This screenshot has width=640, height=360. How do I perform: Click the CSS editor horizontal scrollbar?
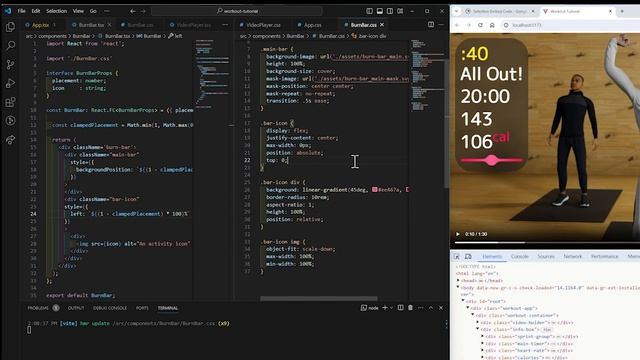pyautogui.click(x=318, y=298)
